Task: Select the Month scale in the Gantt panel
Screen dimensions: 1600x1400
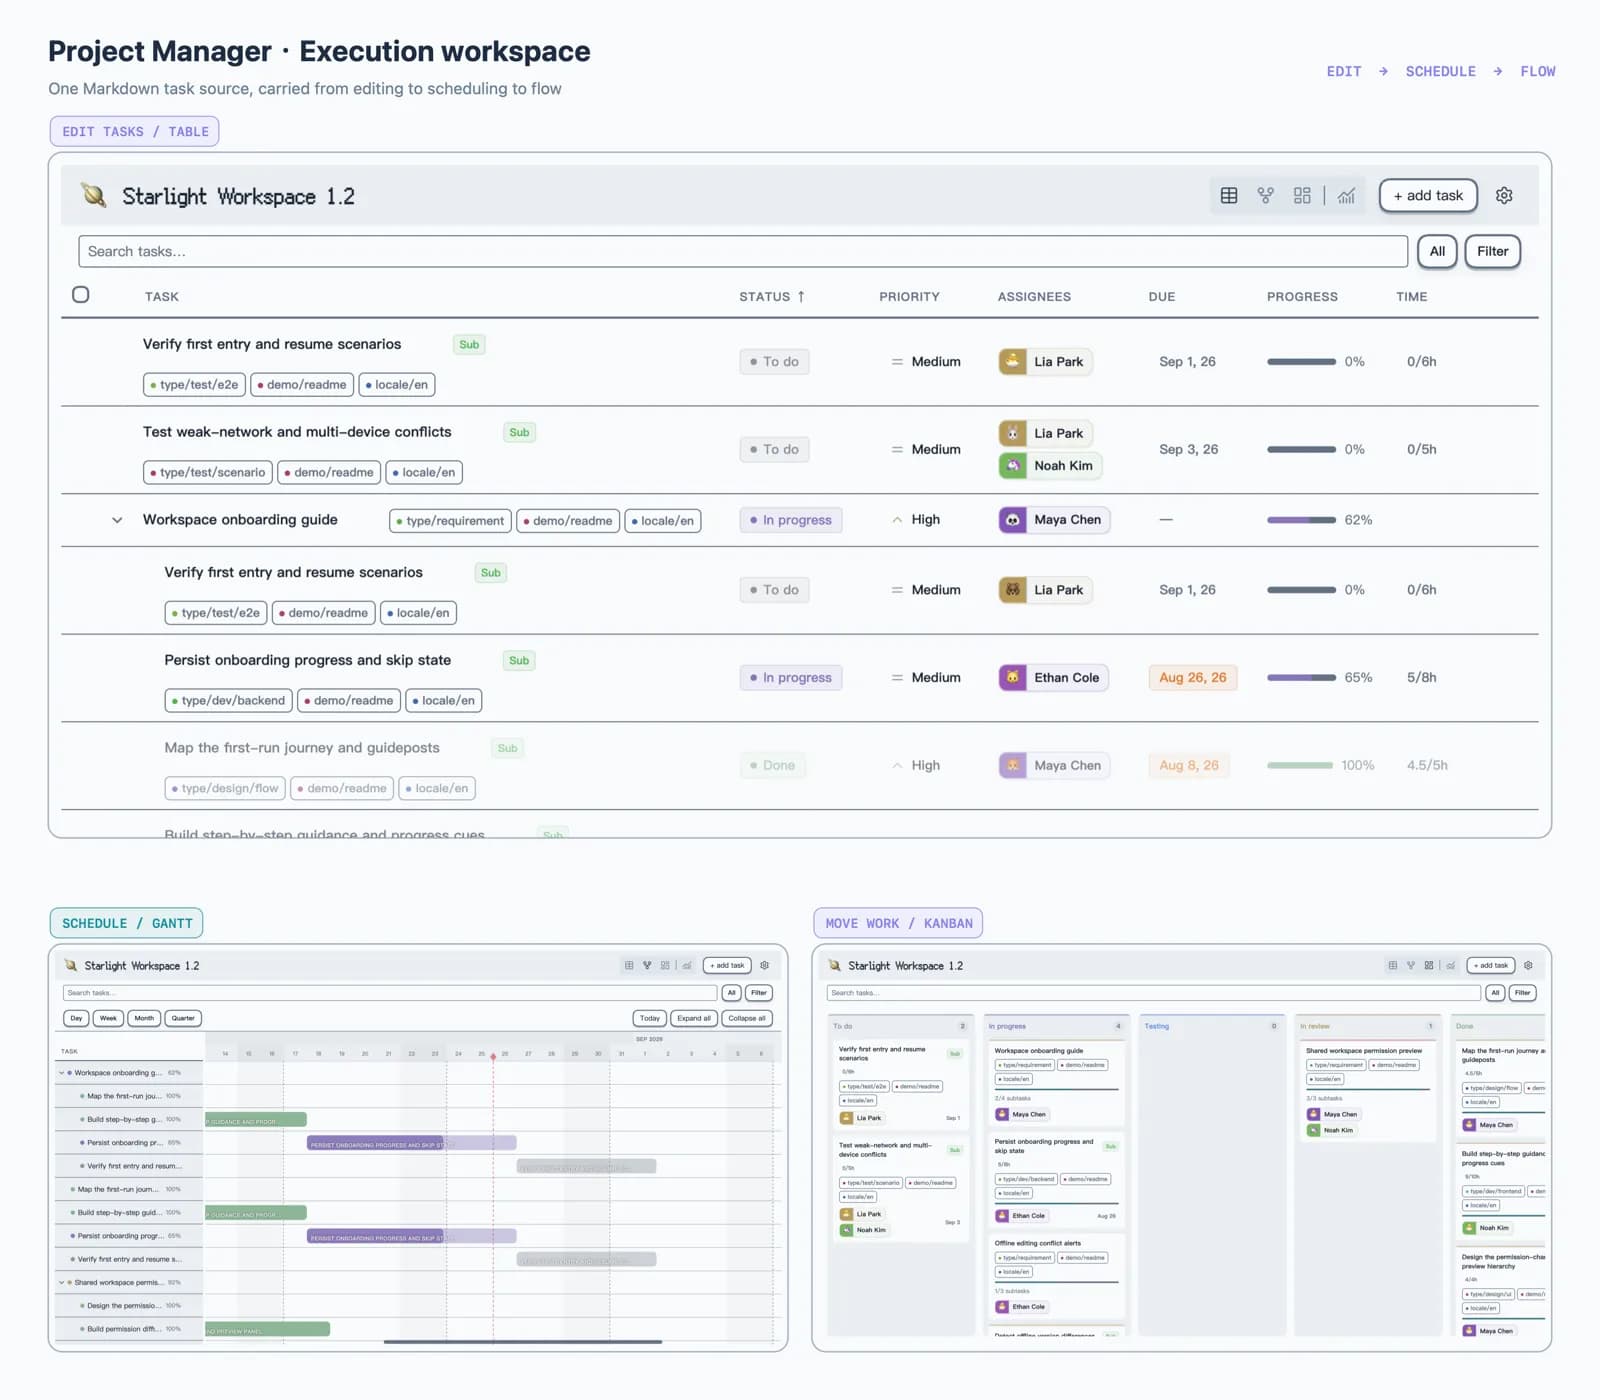Action: [x=144, y=1018]
